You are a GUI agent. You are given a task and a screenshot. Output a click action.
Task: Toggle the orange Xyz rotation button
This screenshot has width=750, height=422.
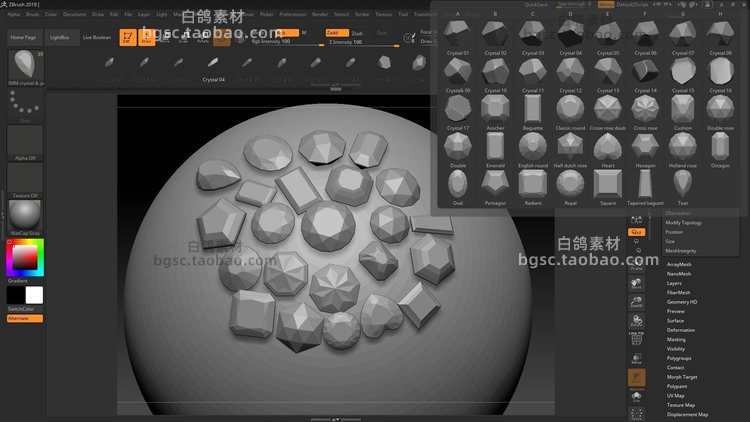point(637,232)
